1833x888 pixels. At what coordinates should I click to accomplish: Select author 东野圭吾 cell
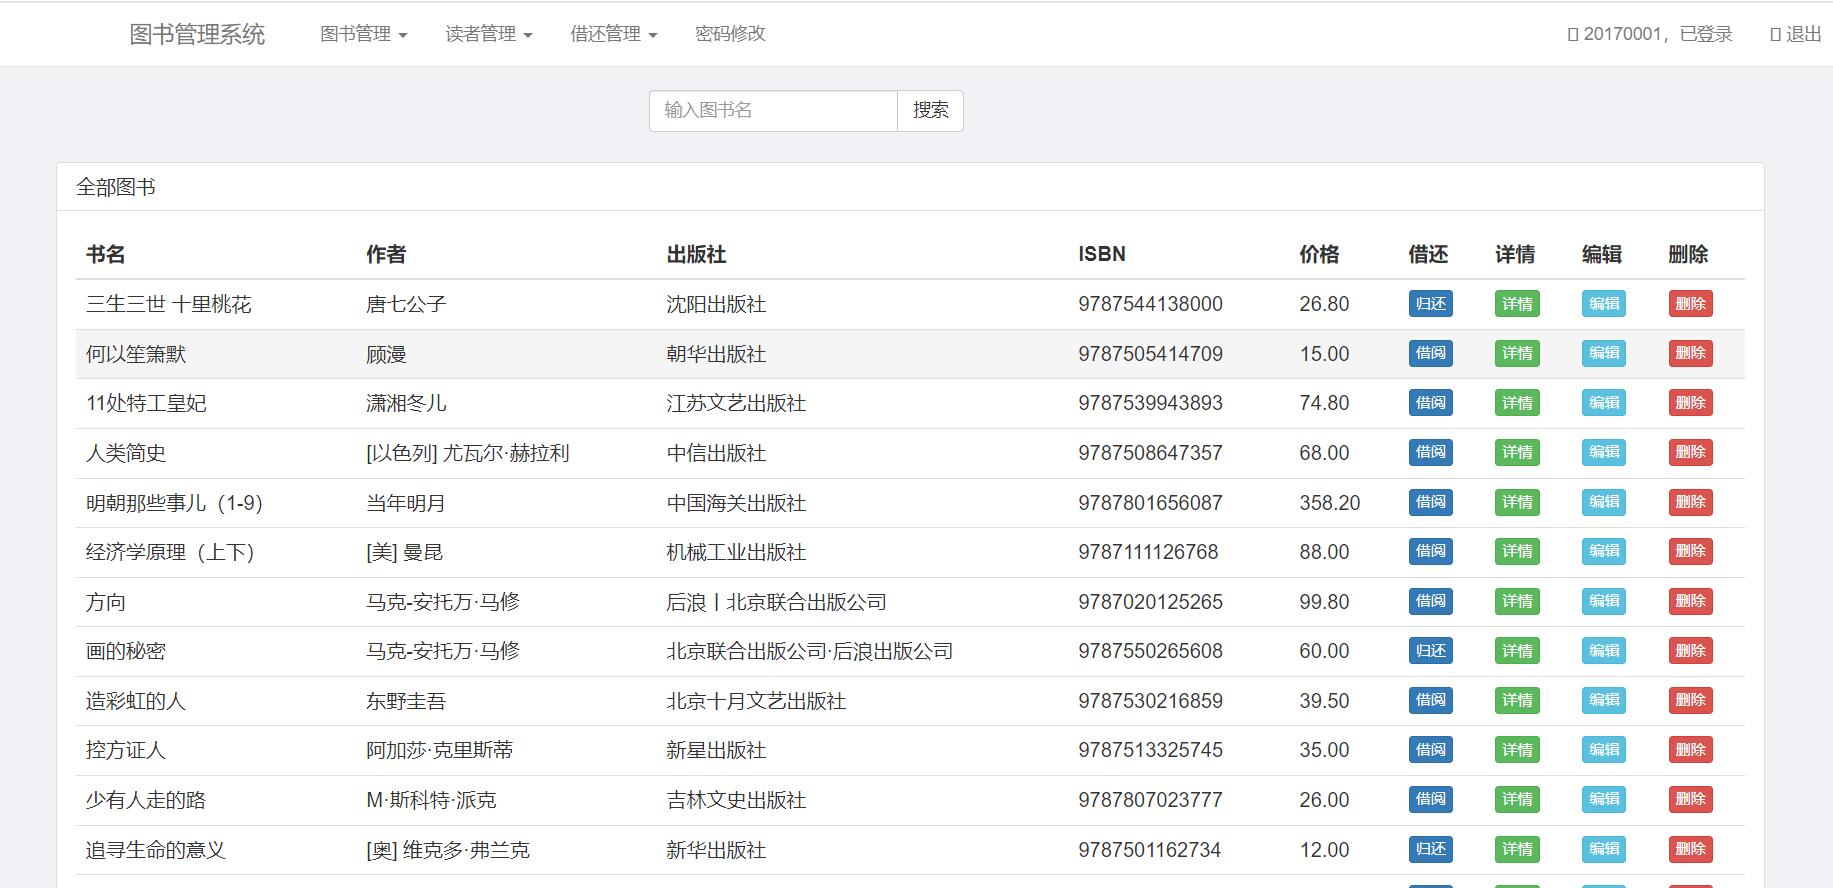coord(406,701)
